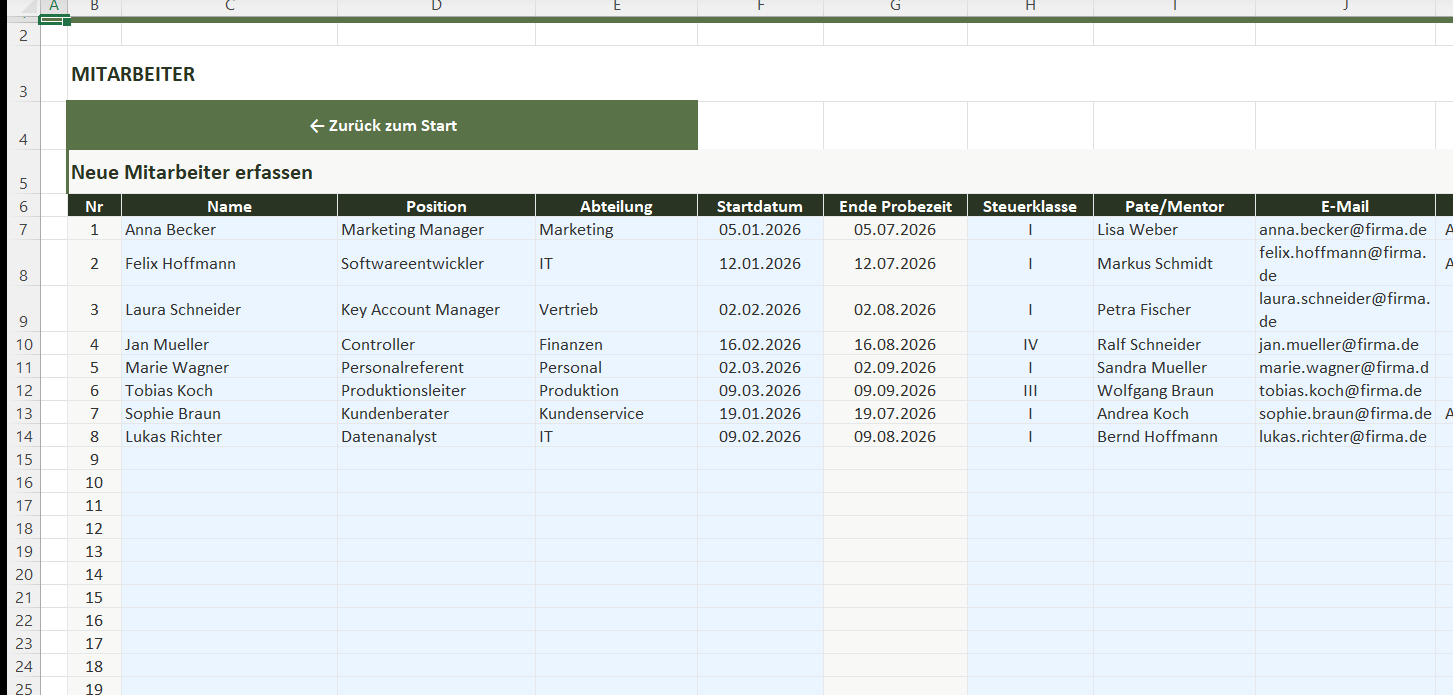1453x695 pixels.
Task: Select the 'Softwareentwickler' position cell
Action: coord(436,264)
